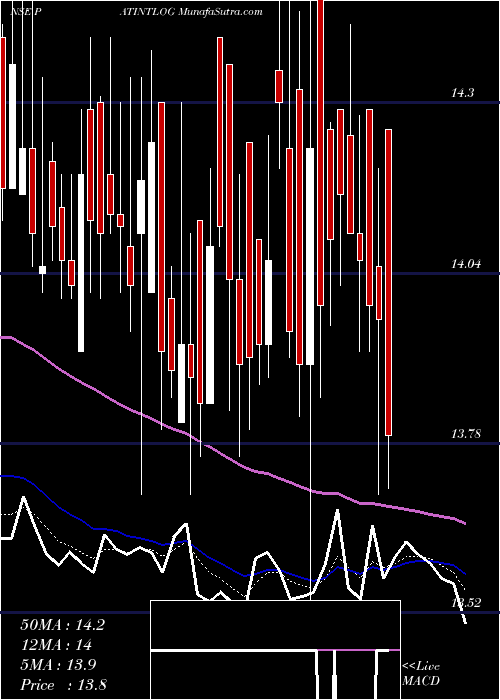Click the 13.52 price level label
The height and width of the screenshot is (700, 500).
point(466,603)
